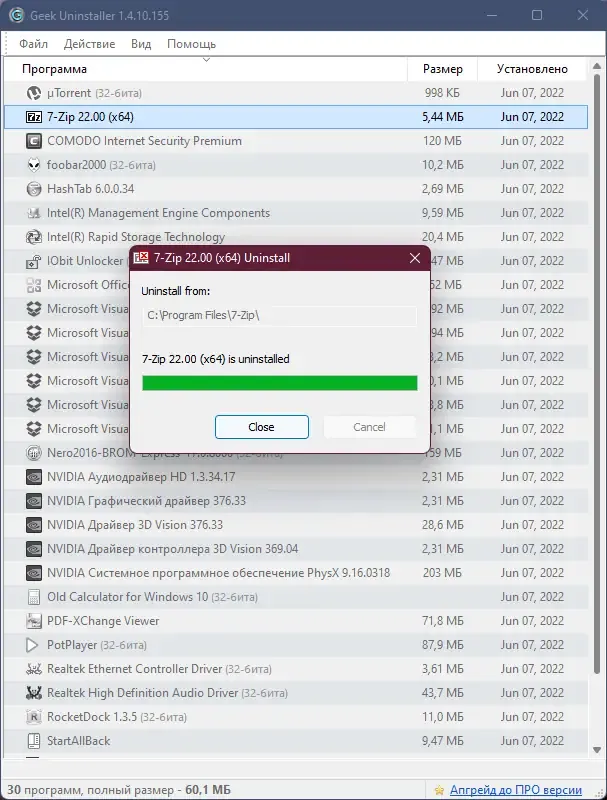This screenshot has width=607, height=800.
Task: Click the Realtek High Definition Audio icon
Action: point(34,692)
